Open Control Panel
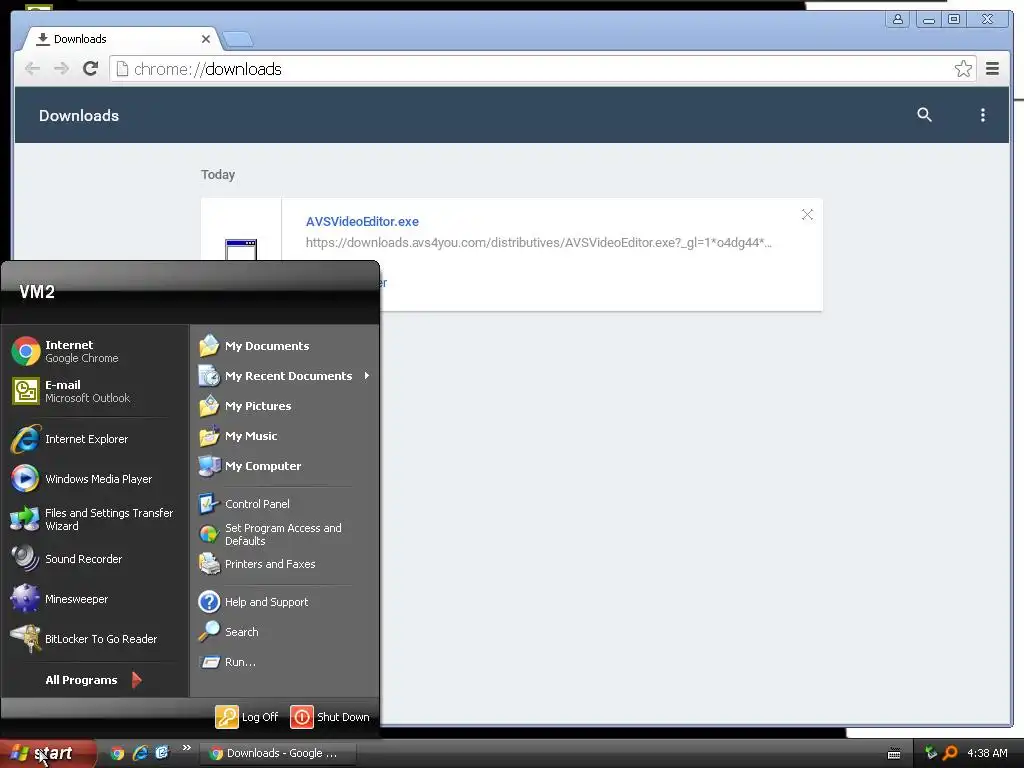The image size is (1024, 768). click(x=285, y=504)
